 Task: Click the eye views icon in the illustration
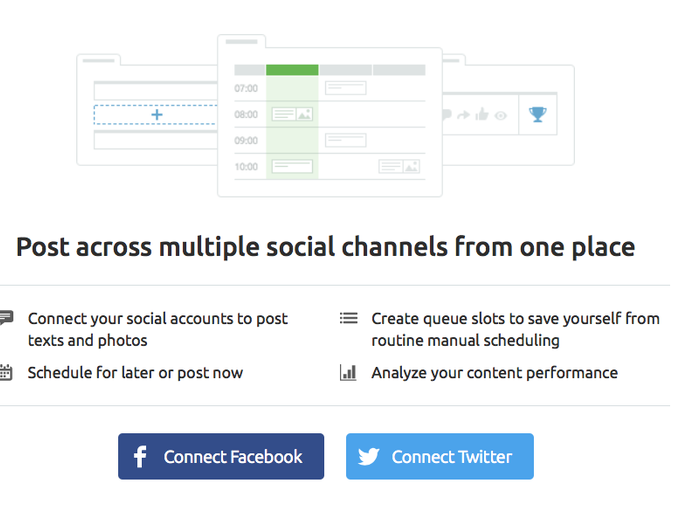pos(500,115)
